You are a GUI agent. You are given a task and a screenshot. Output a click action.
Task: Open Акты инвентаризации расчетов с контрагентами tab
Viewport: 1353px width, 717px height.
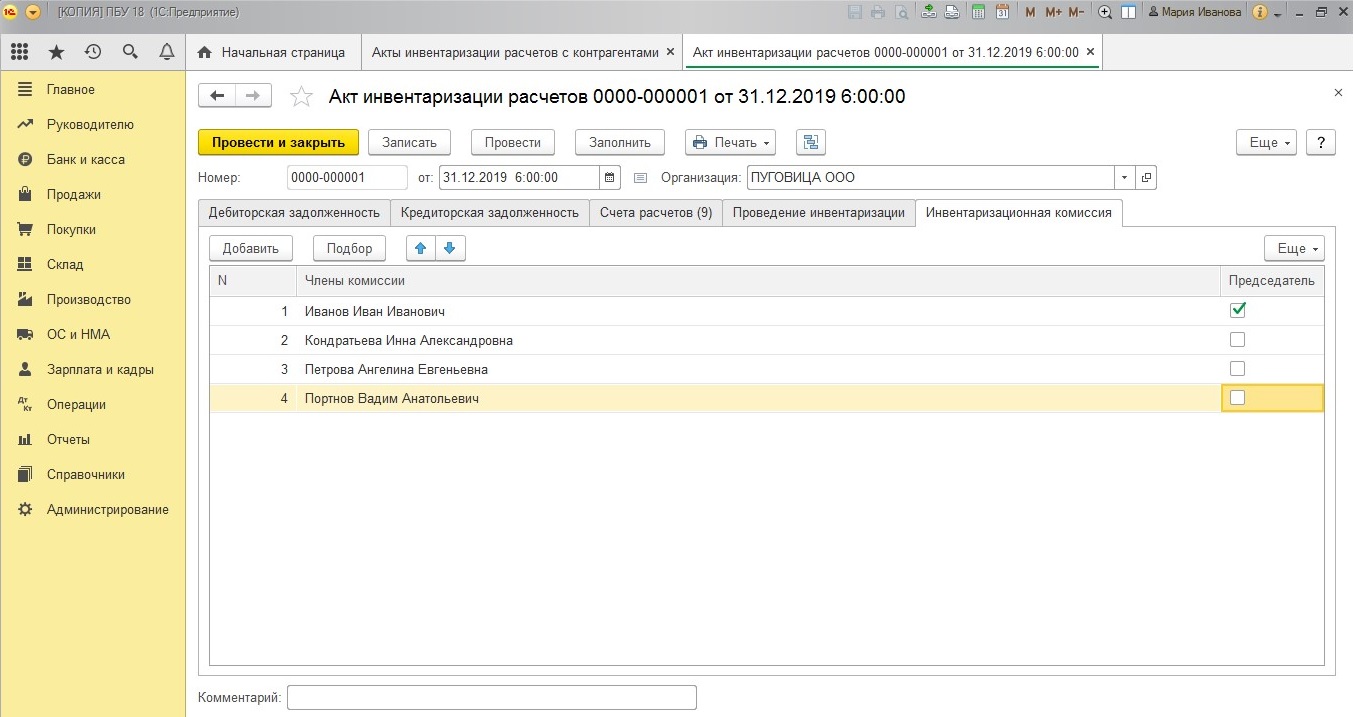(x=515, y=52)
